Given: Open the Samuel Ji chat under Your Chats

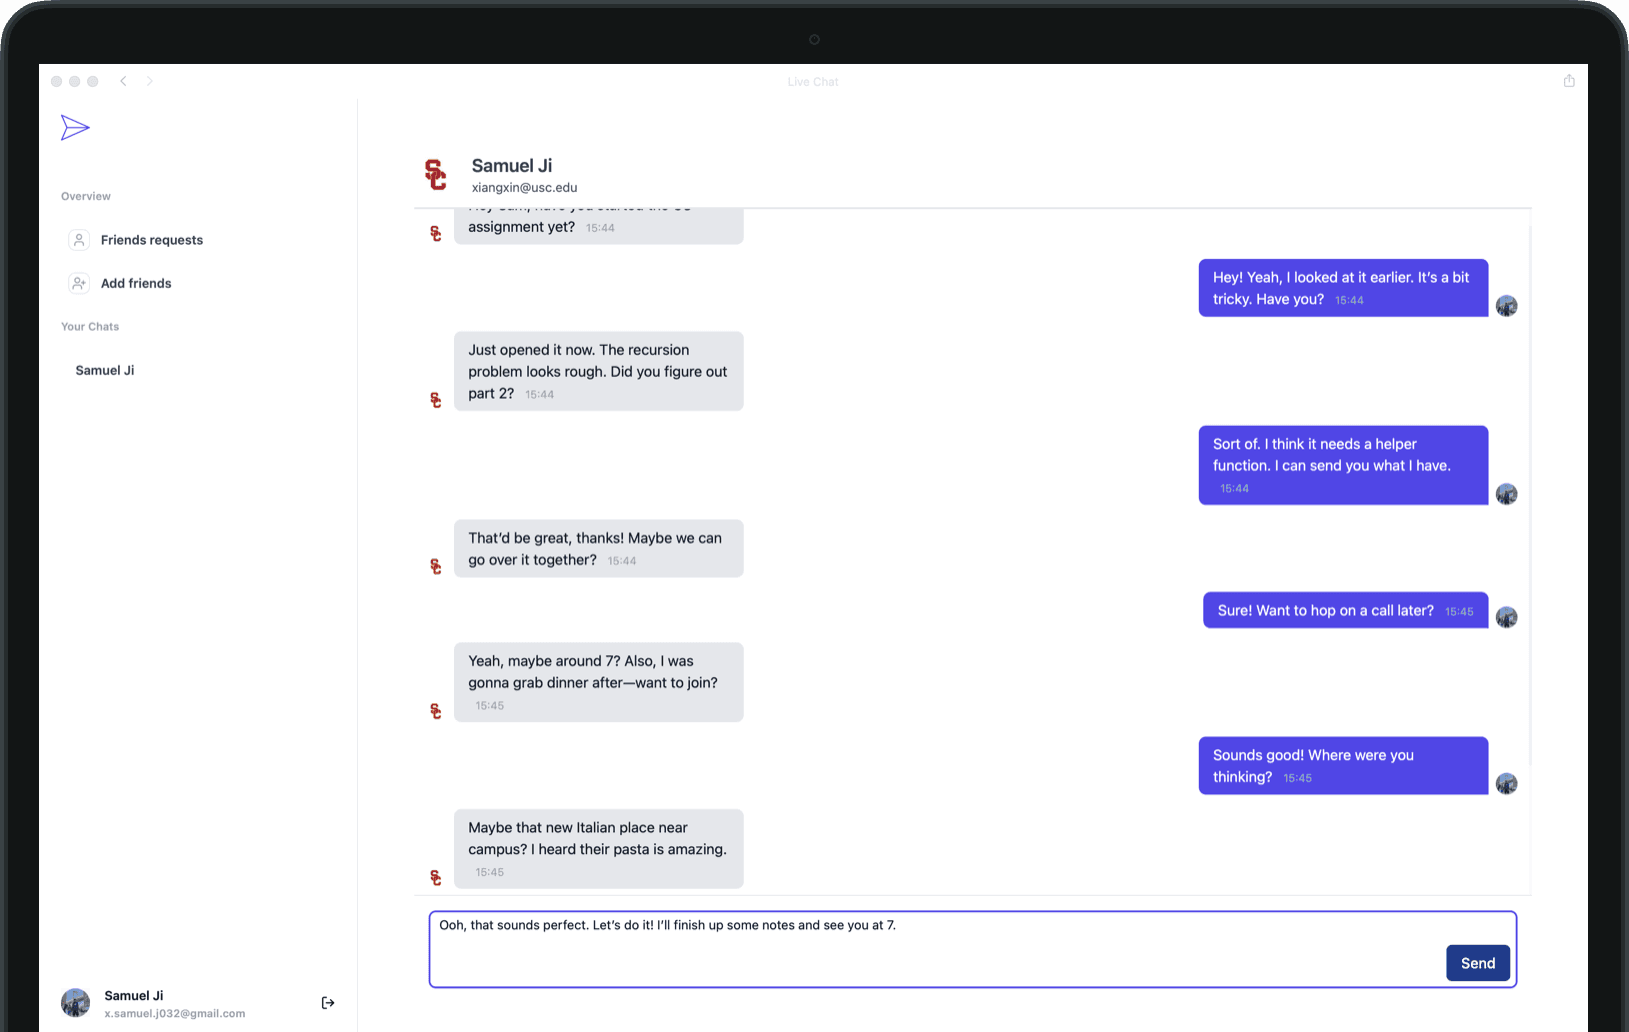Looking at the screenshot, I should (x=104, y=370).
